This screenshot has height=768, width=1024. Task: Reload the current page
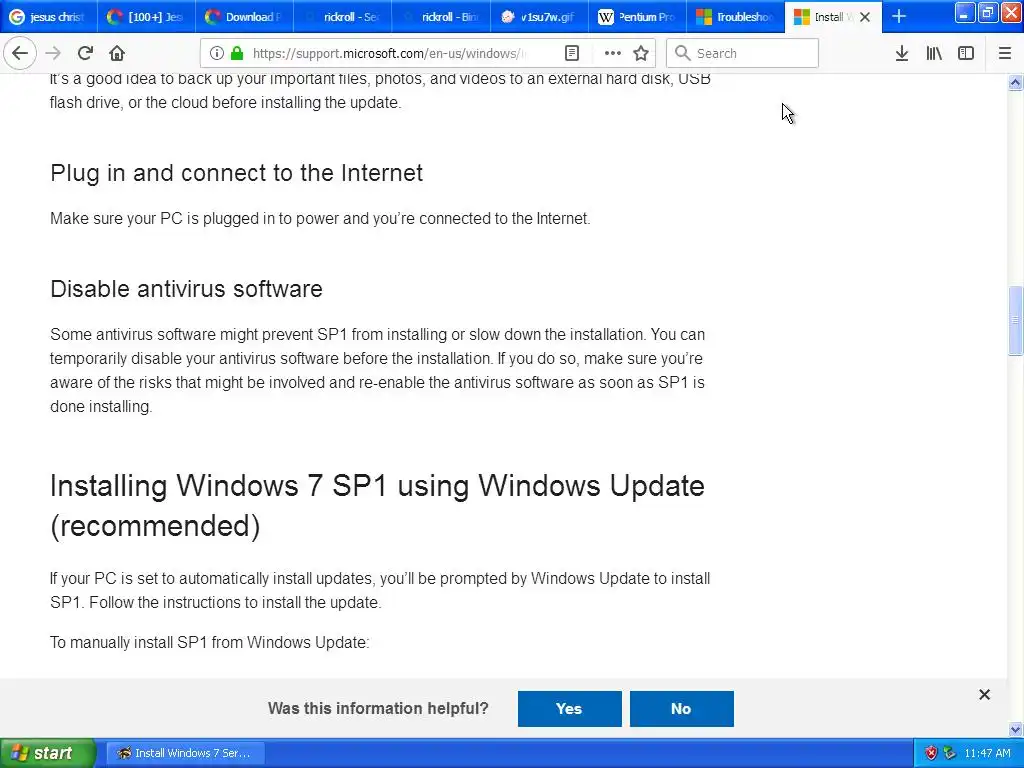(85, 54)
